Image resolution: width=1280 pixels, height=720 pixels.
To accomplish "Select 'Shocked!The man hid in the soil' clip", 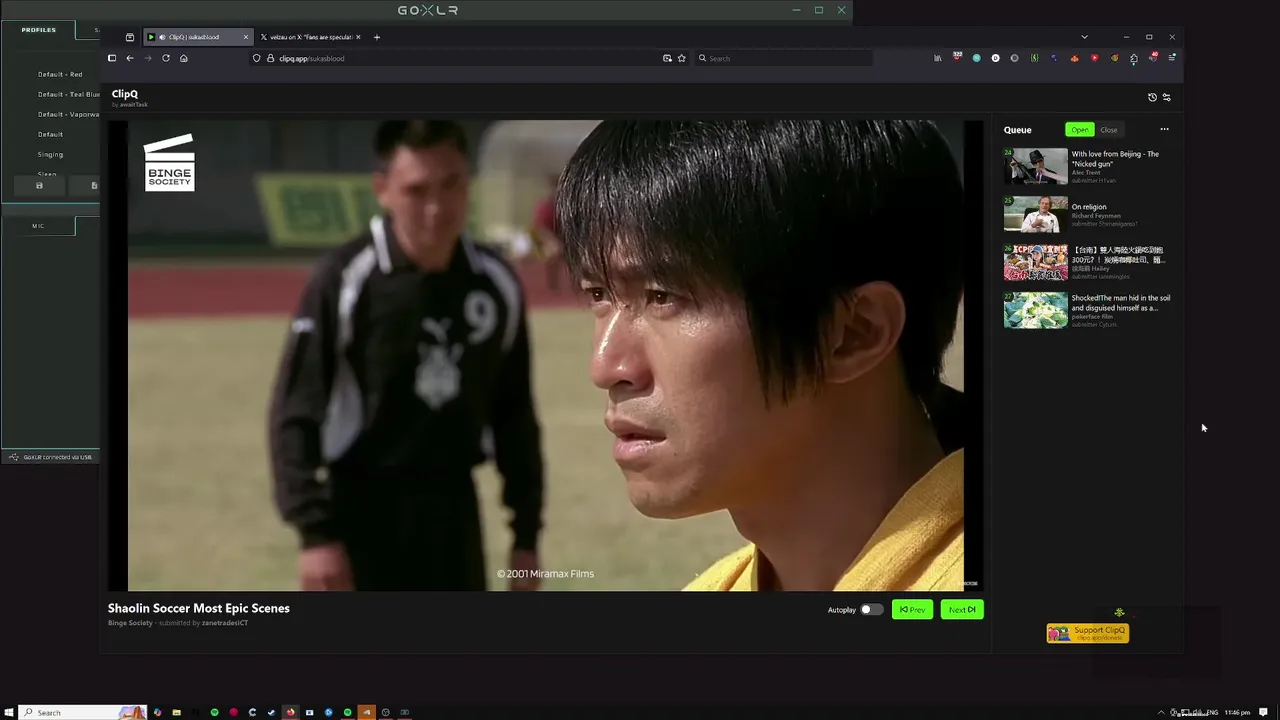I will click(1086, 310).
